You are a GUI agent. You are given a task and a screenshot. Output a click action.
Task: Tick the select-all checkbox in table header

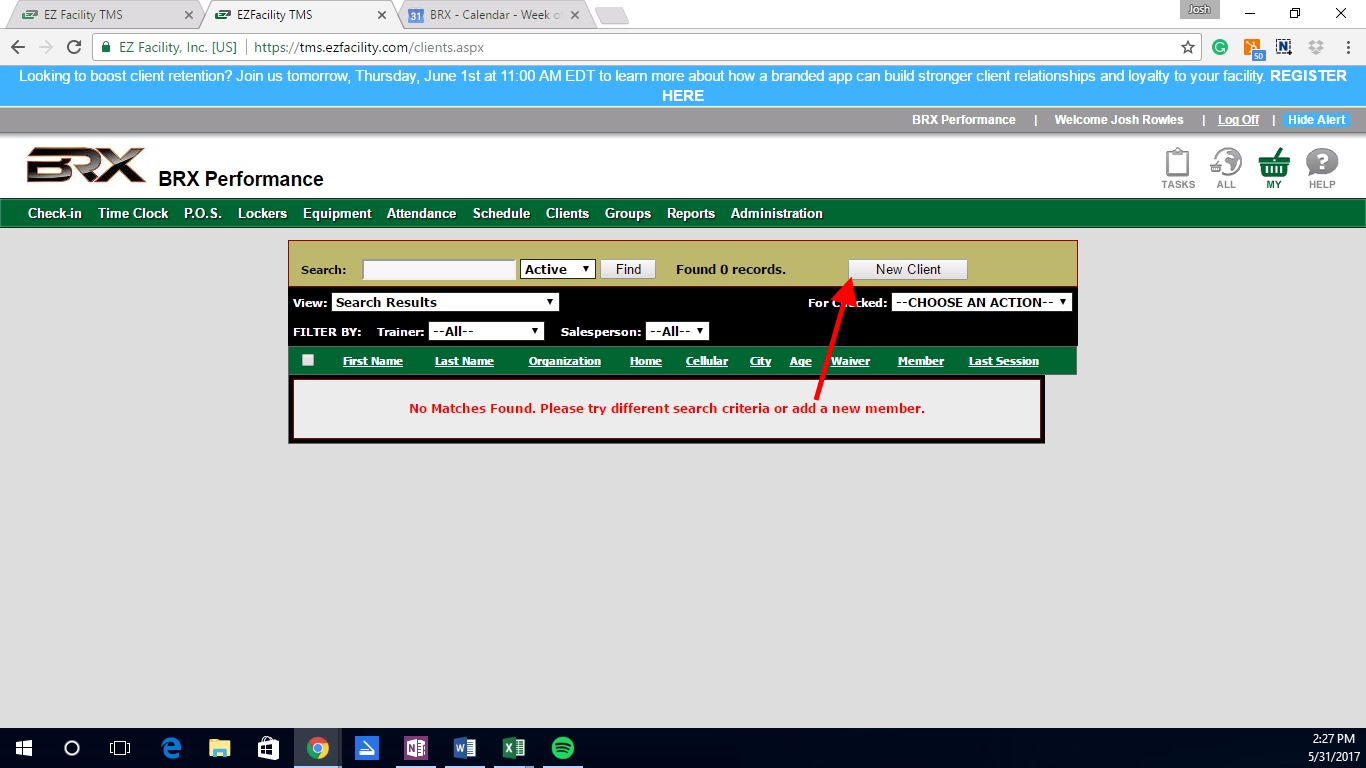pyautogui.click(x=308, y=360)
